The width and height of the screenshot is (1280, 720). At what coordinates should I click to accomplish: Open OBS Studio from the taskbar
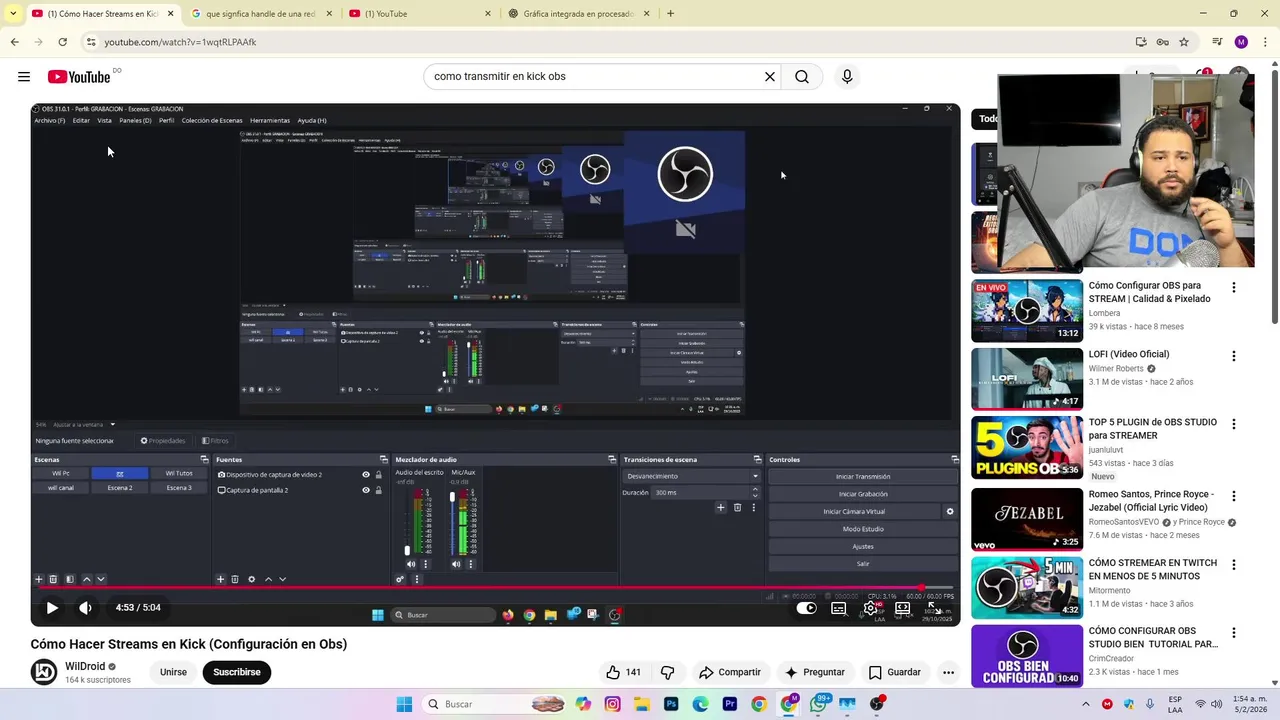click(x=877, y=704)
